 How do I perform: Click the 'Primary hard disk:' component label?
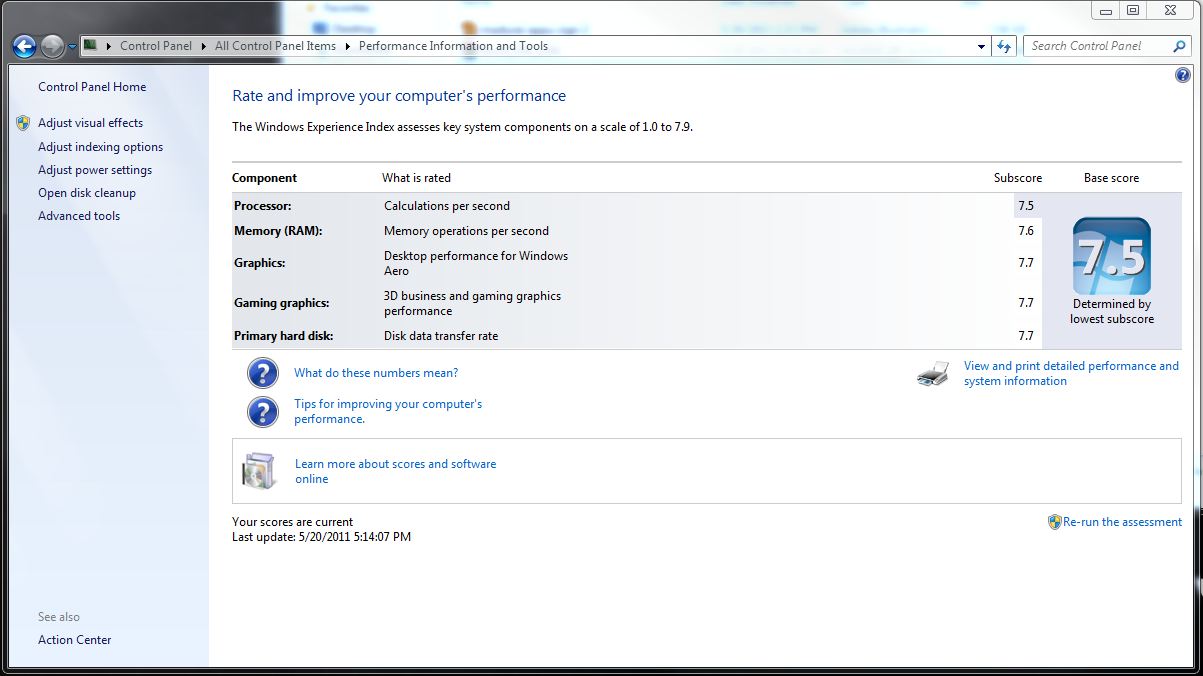284,336
